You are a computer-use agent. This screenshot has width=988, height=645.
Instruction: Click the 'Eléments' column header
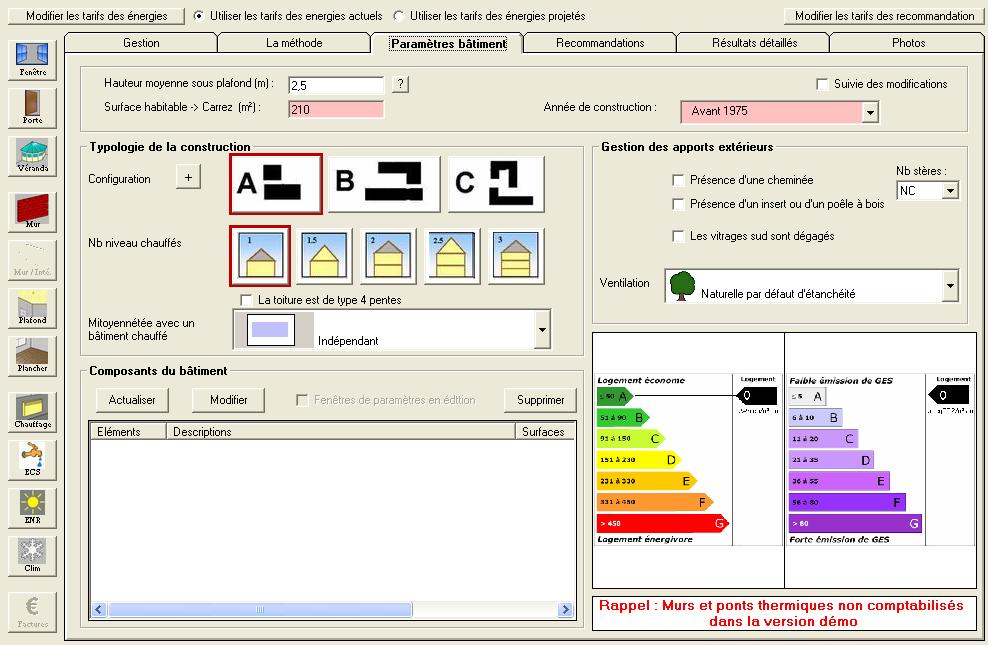128,431
